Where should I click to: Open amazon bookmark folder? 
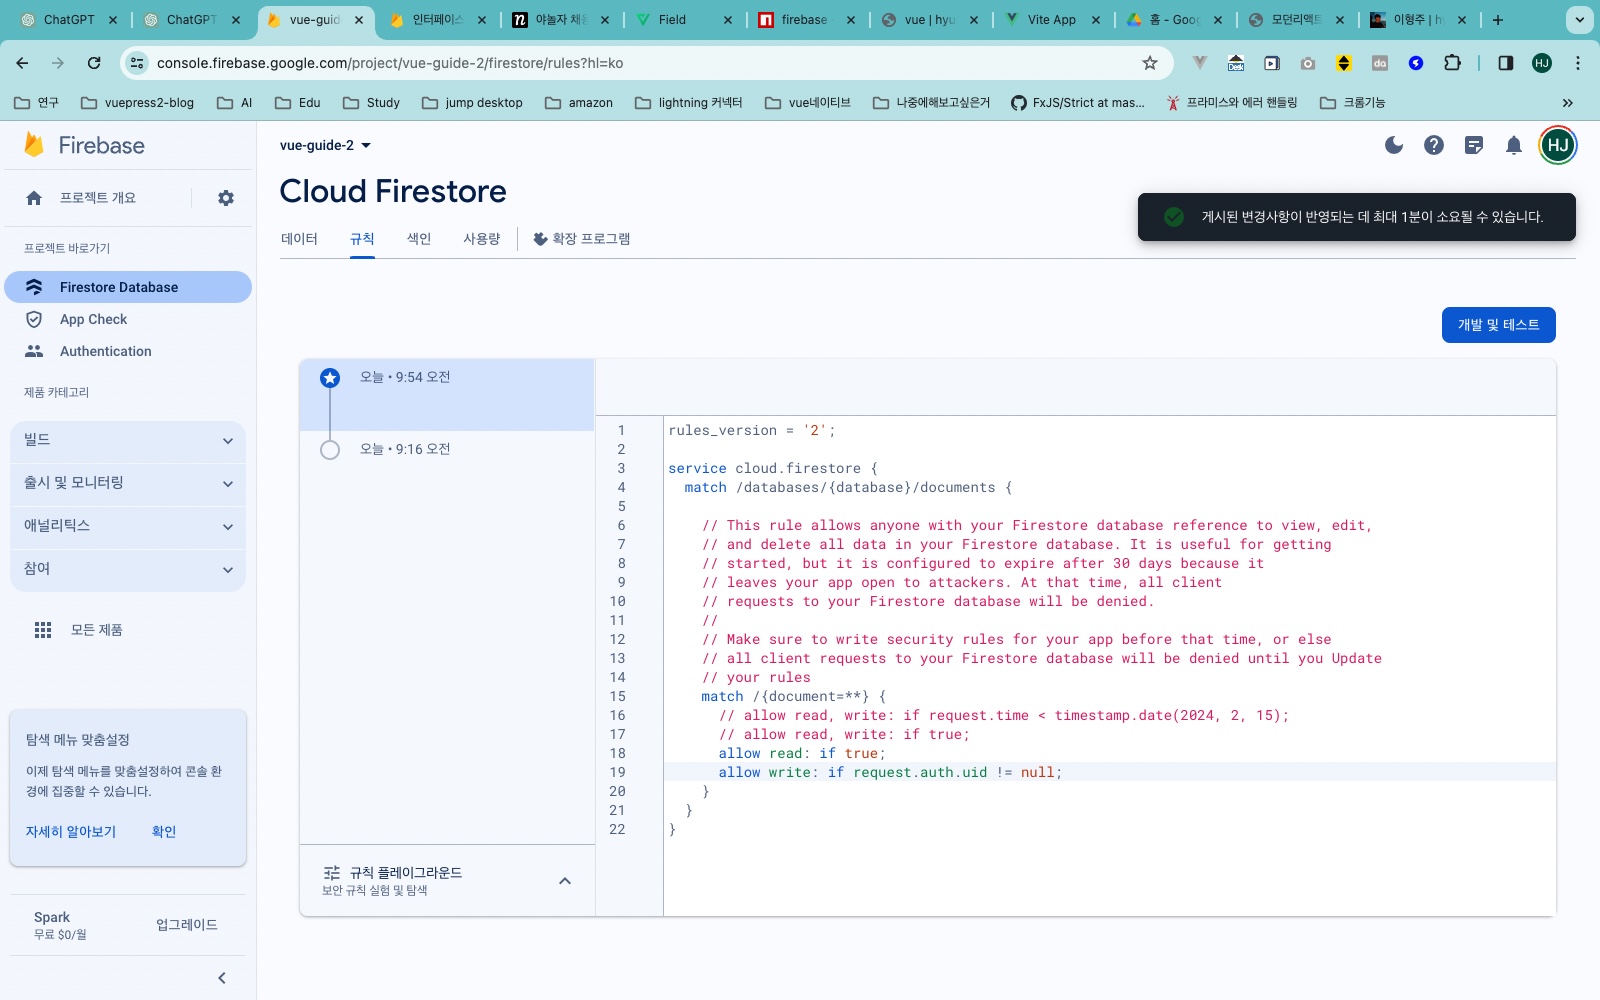579,102
